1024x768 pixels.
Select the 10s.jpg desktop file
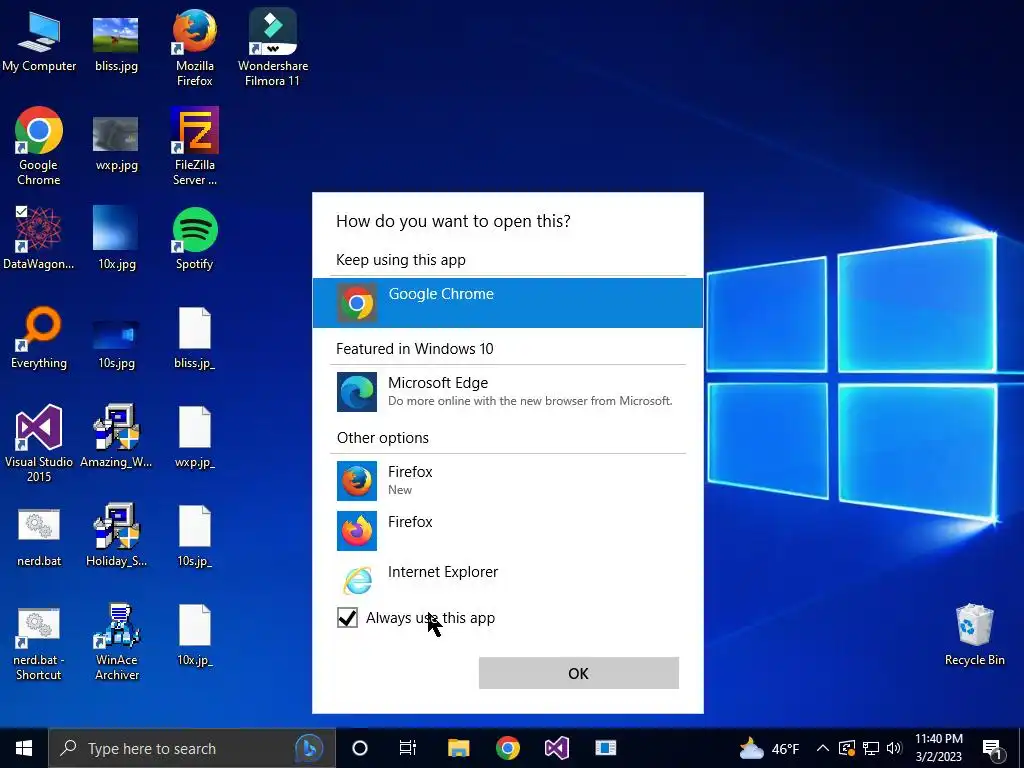[116, 343]
